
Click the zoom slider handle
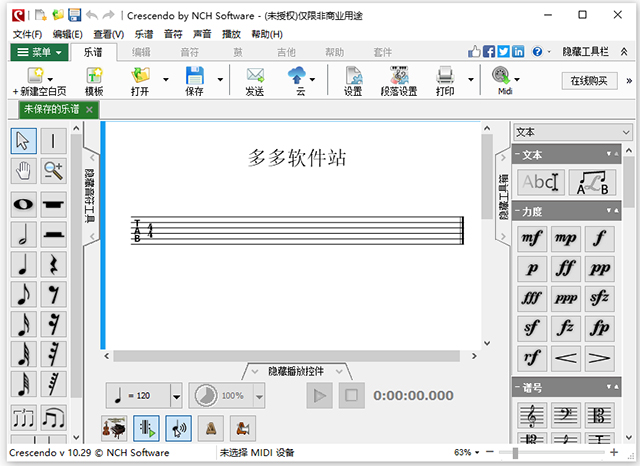pos(515,453)
